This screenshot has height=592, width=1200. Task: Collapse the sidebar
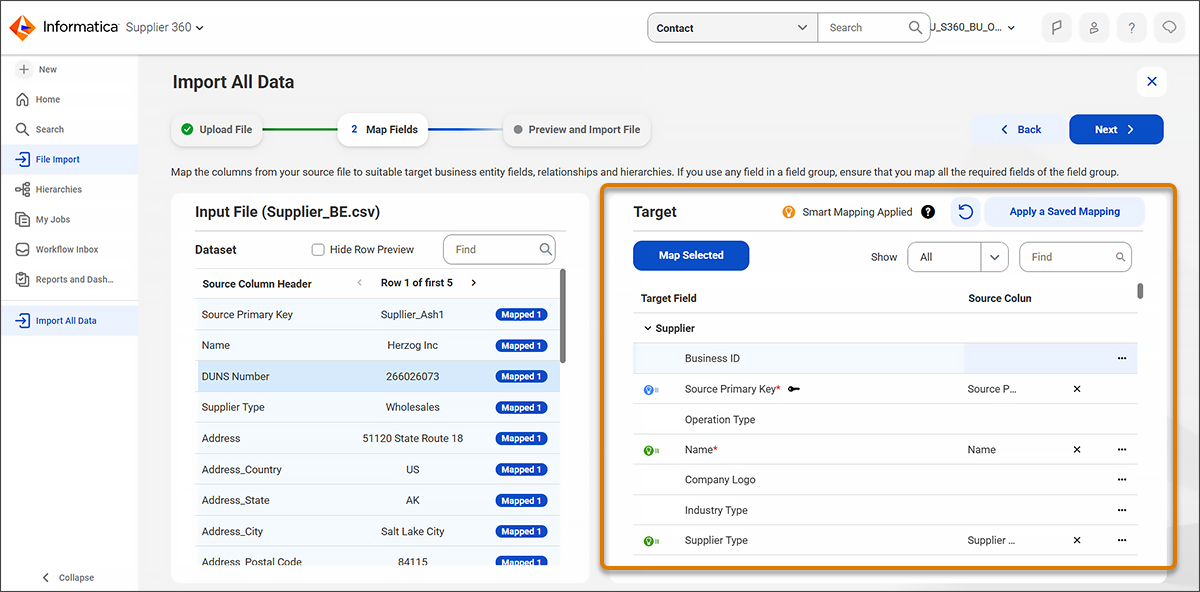[x=68, y=577]
